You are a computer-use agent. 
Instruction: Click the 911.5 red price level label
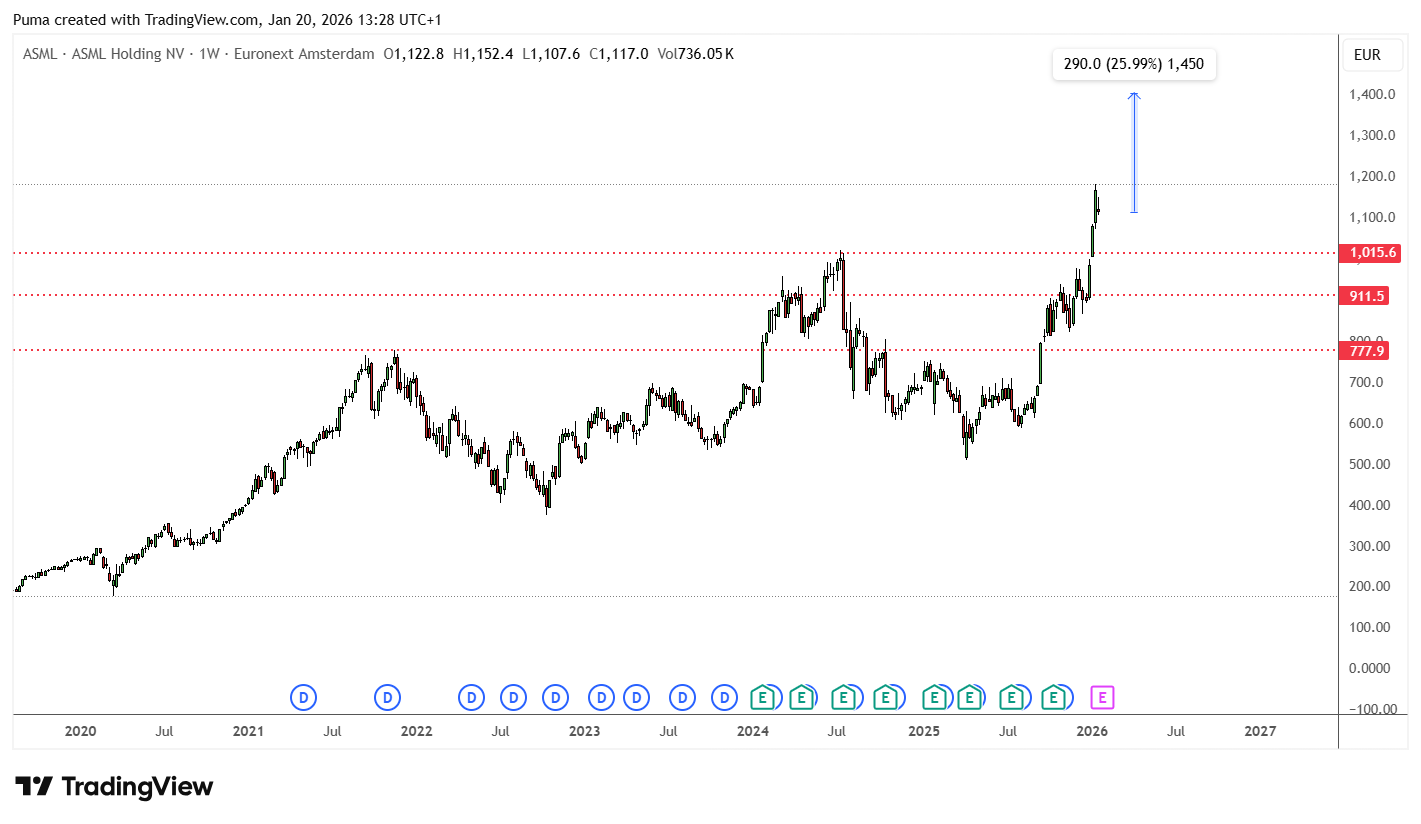pyautogui.click(x=1363, y=295)
